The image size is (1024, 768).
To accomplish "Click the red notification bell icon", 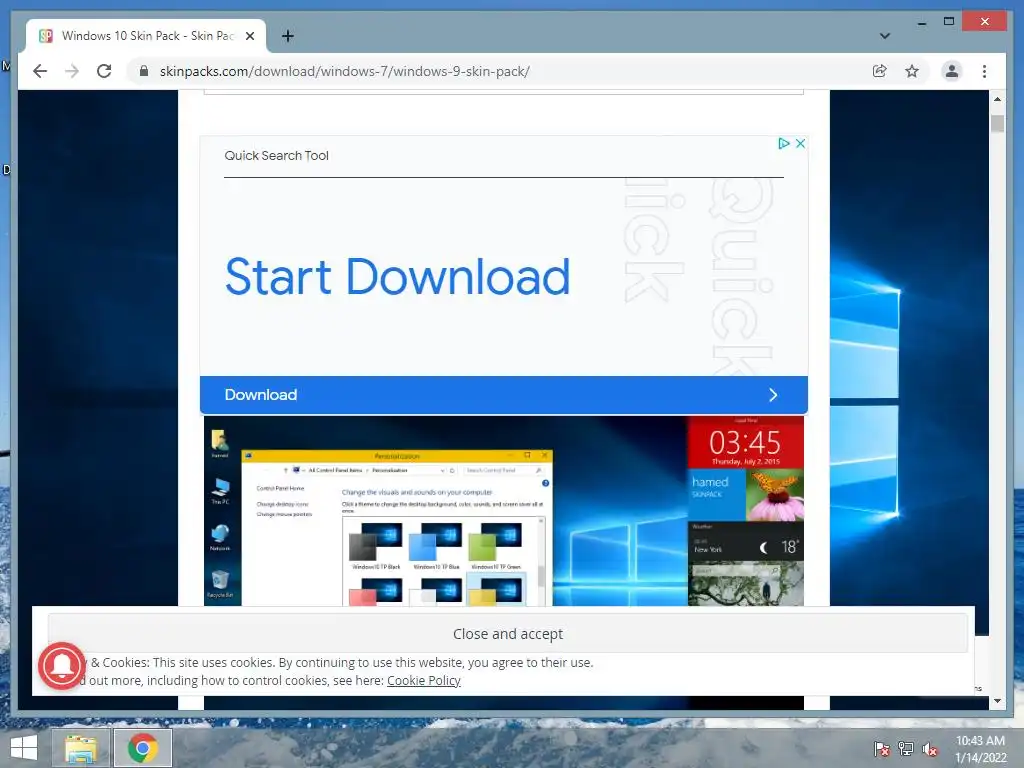I will pos(62,665).
